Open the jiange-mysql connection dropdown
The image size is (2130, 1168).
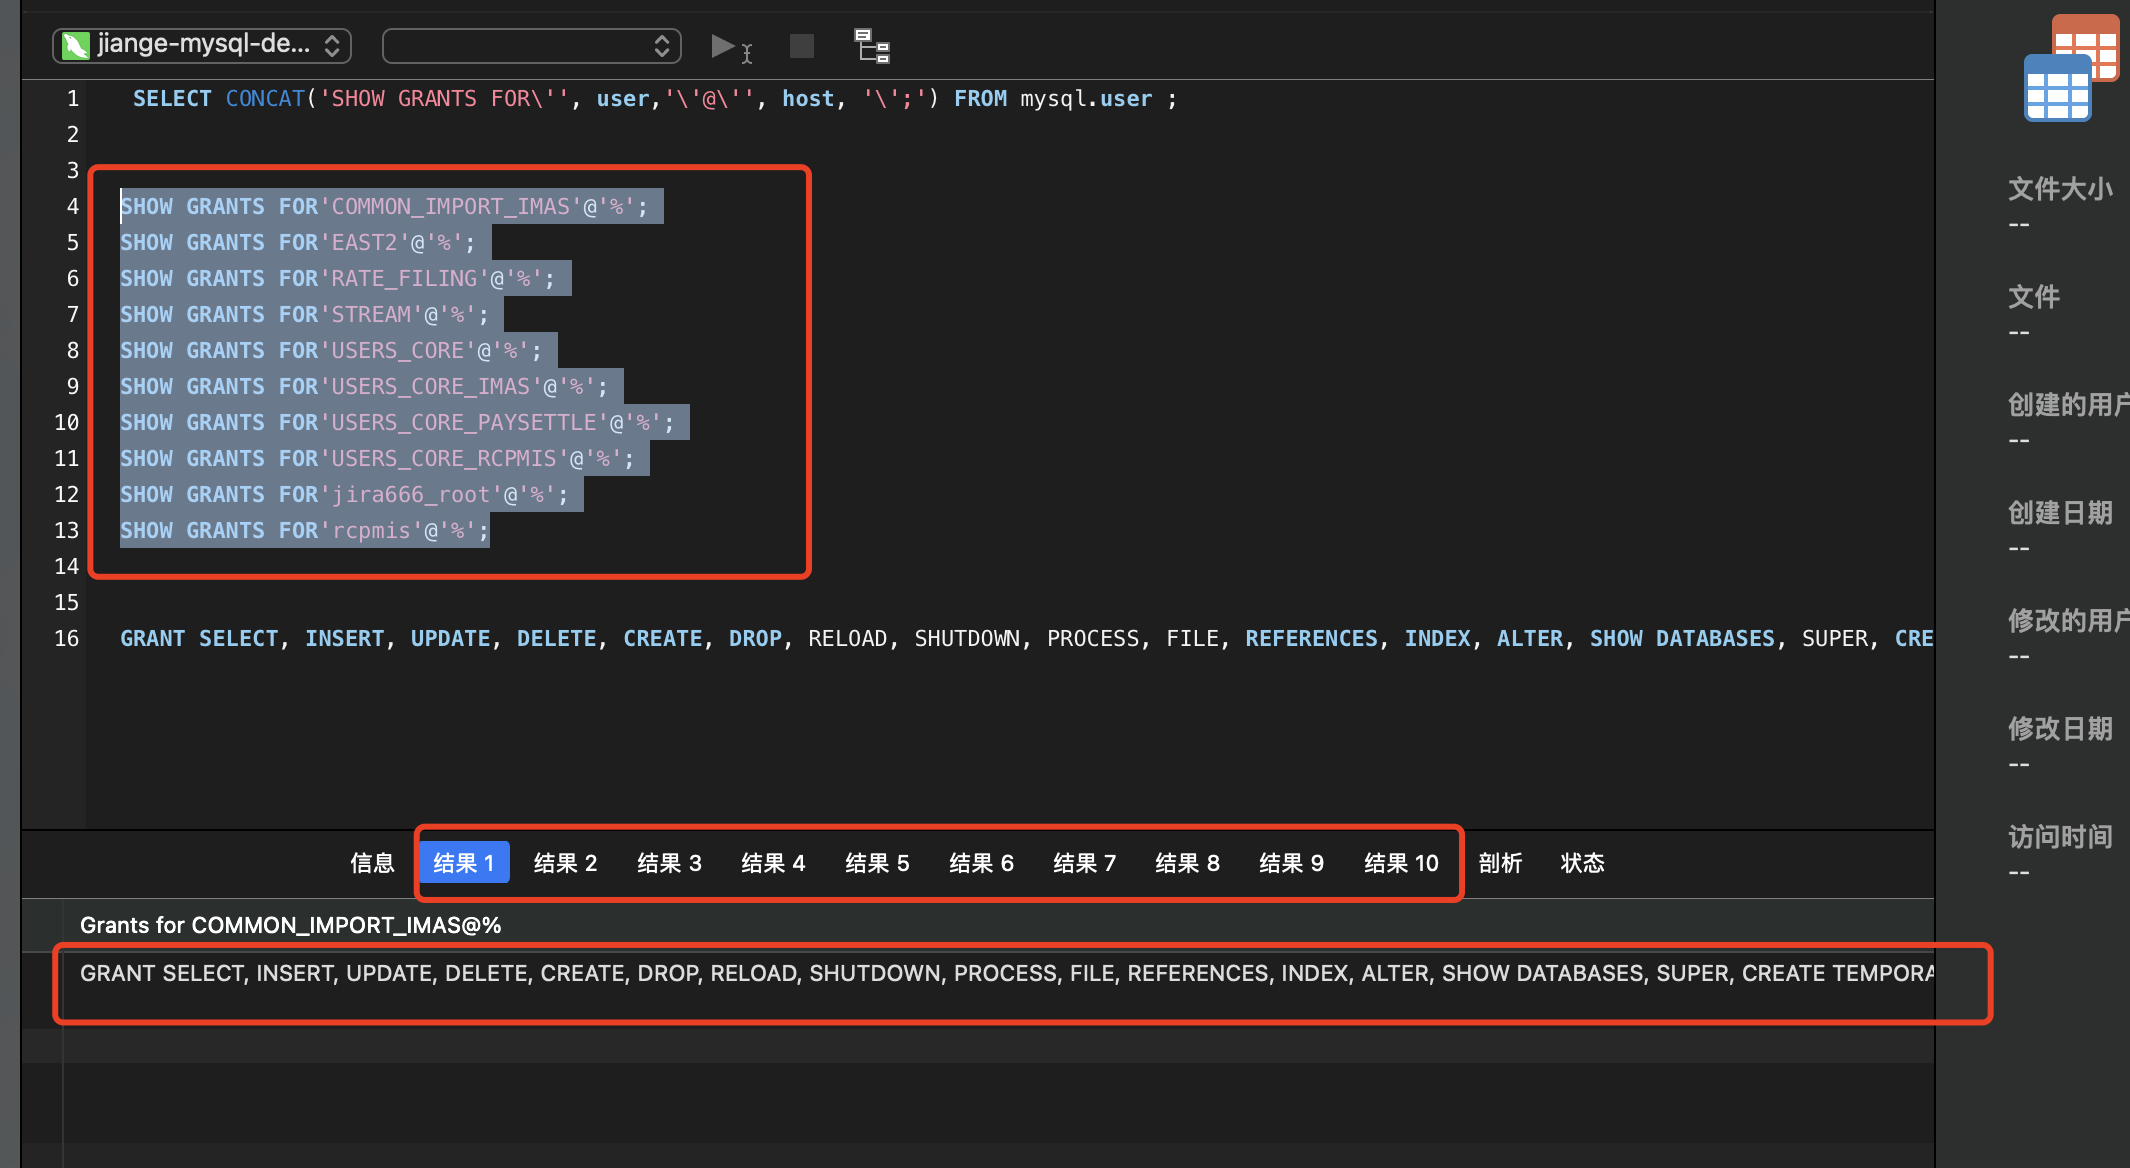pos(202,45)
